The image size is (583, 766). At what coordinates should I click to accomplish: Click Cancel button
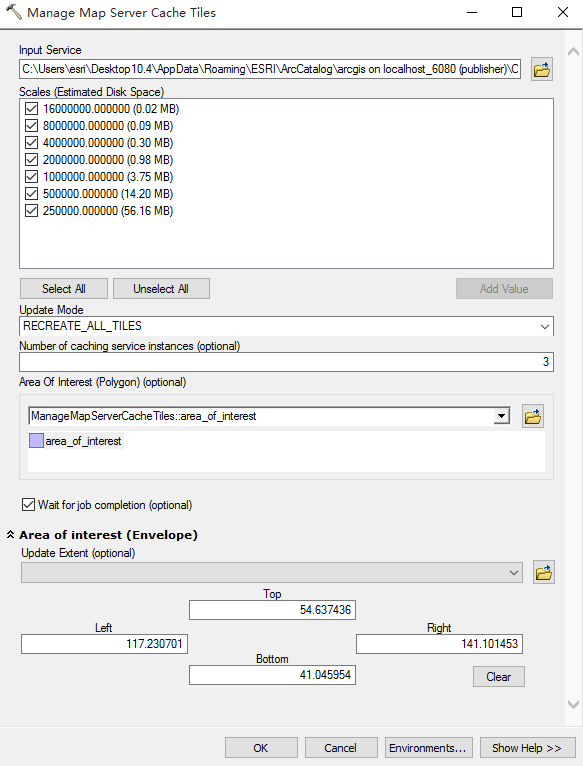tap(341, 748)
